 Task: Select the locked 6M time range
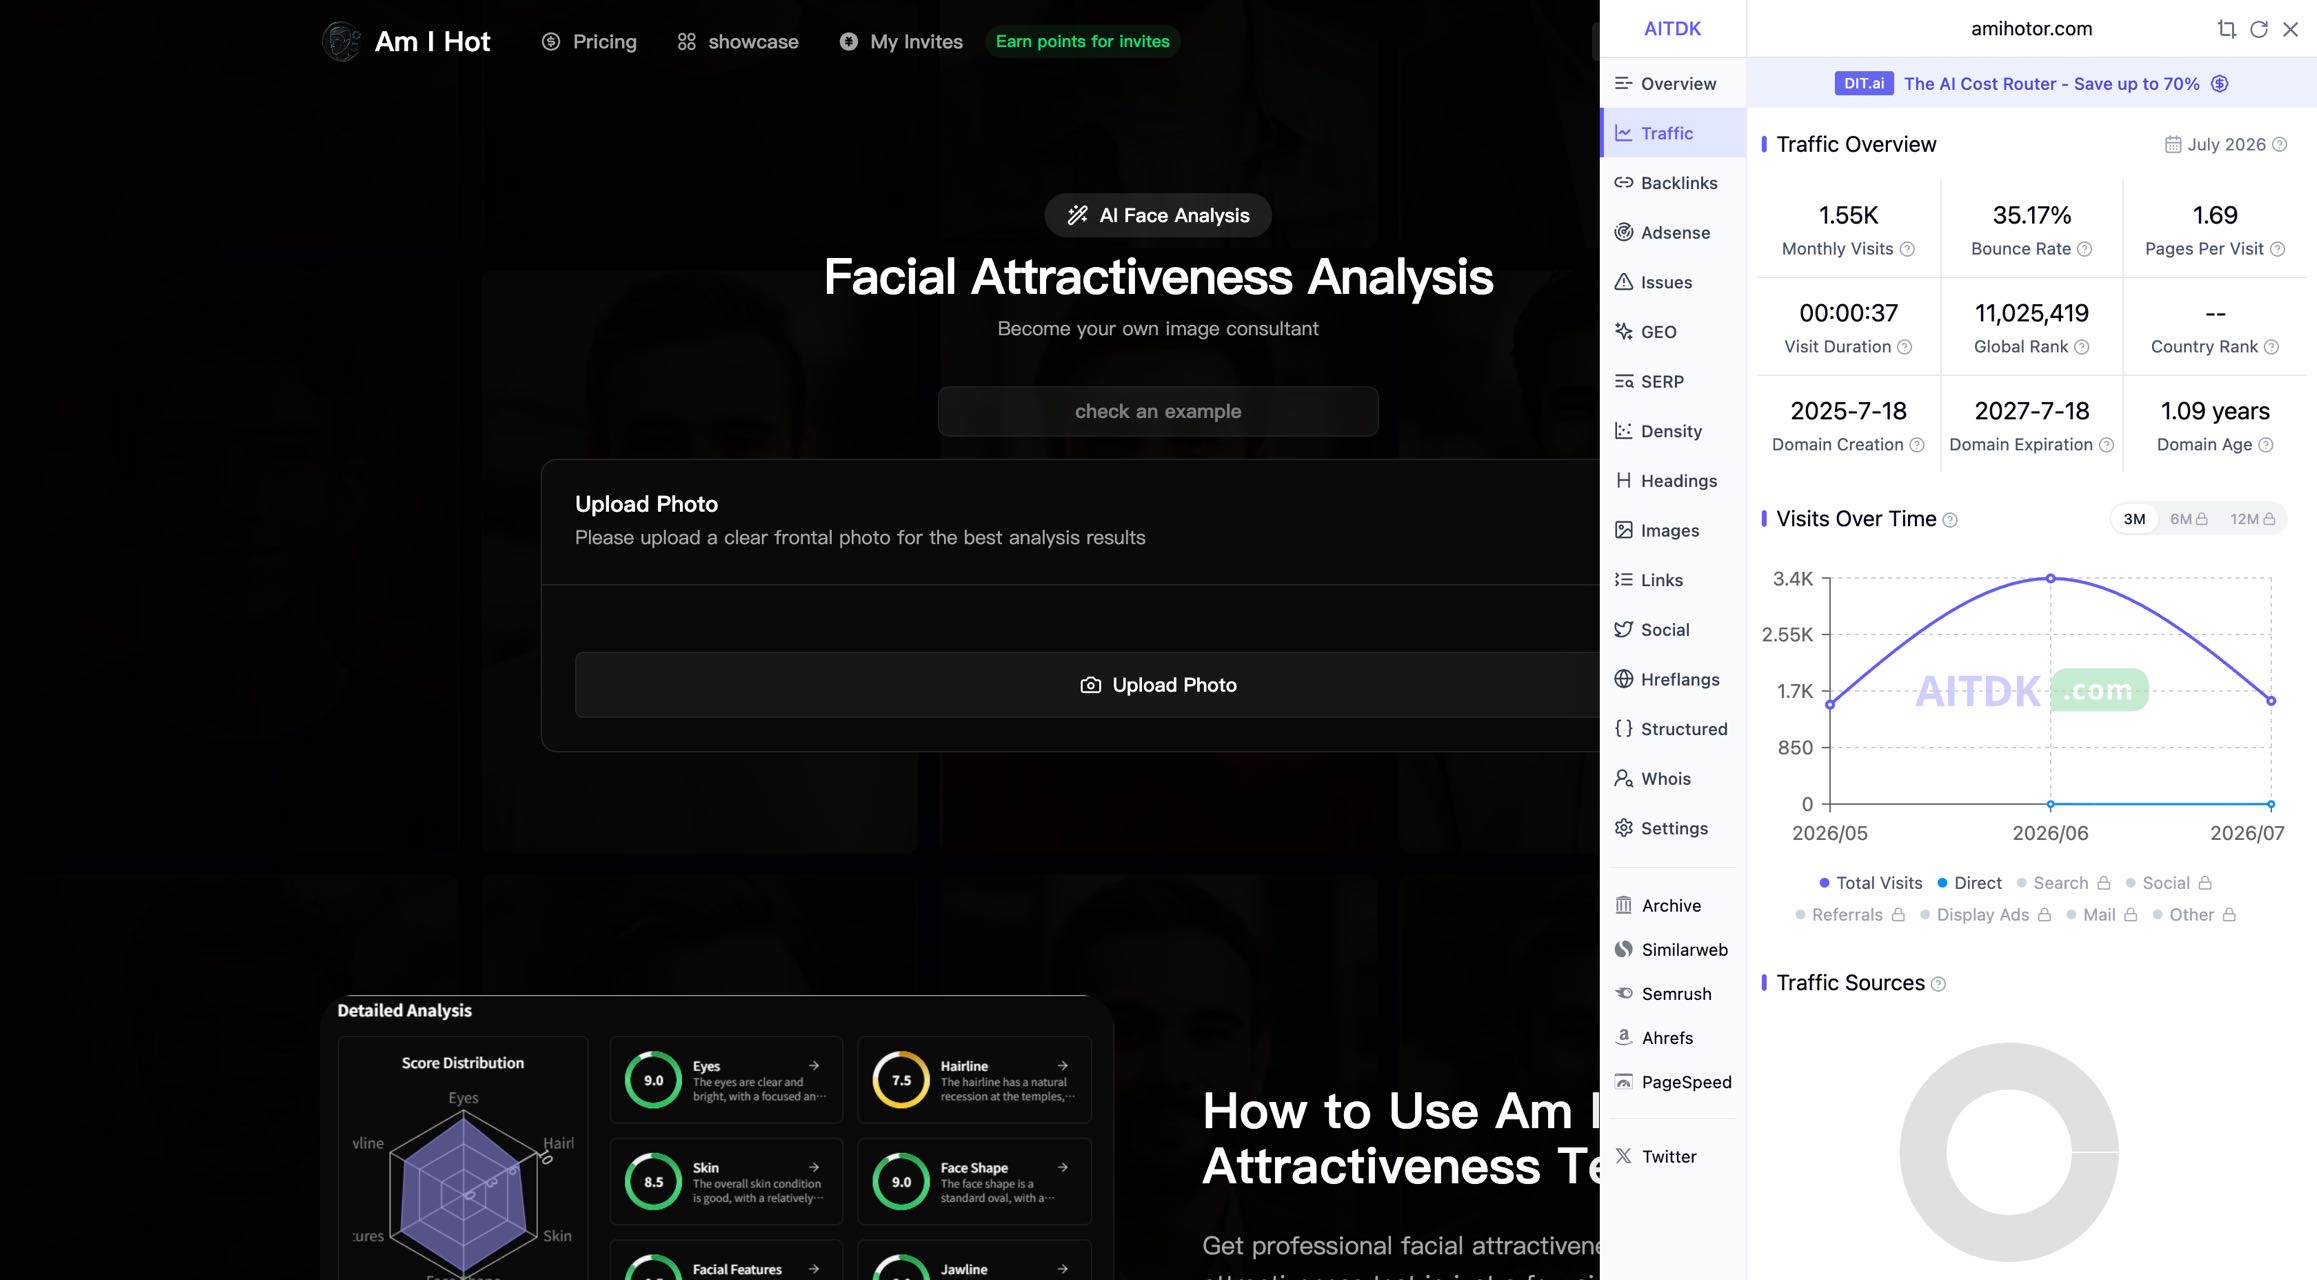[x=2188, y=519]
